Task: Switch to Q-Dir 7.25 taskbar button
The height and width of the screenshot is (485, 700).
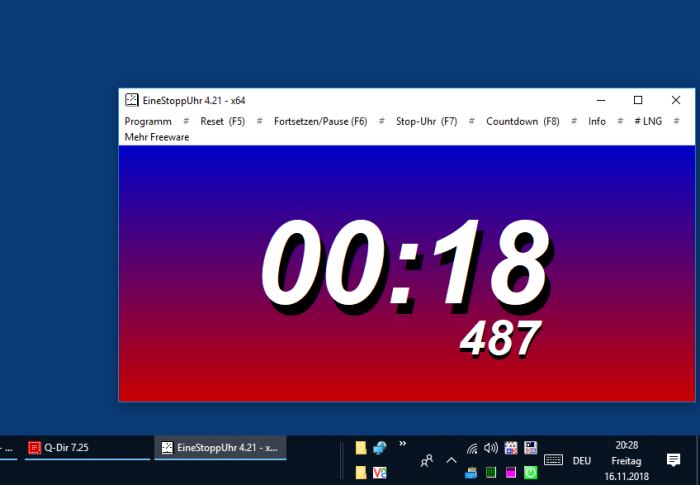Action: pos(88,447)
